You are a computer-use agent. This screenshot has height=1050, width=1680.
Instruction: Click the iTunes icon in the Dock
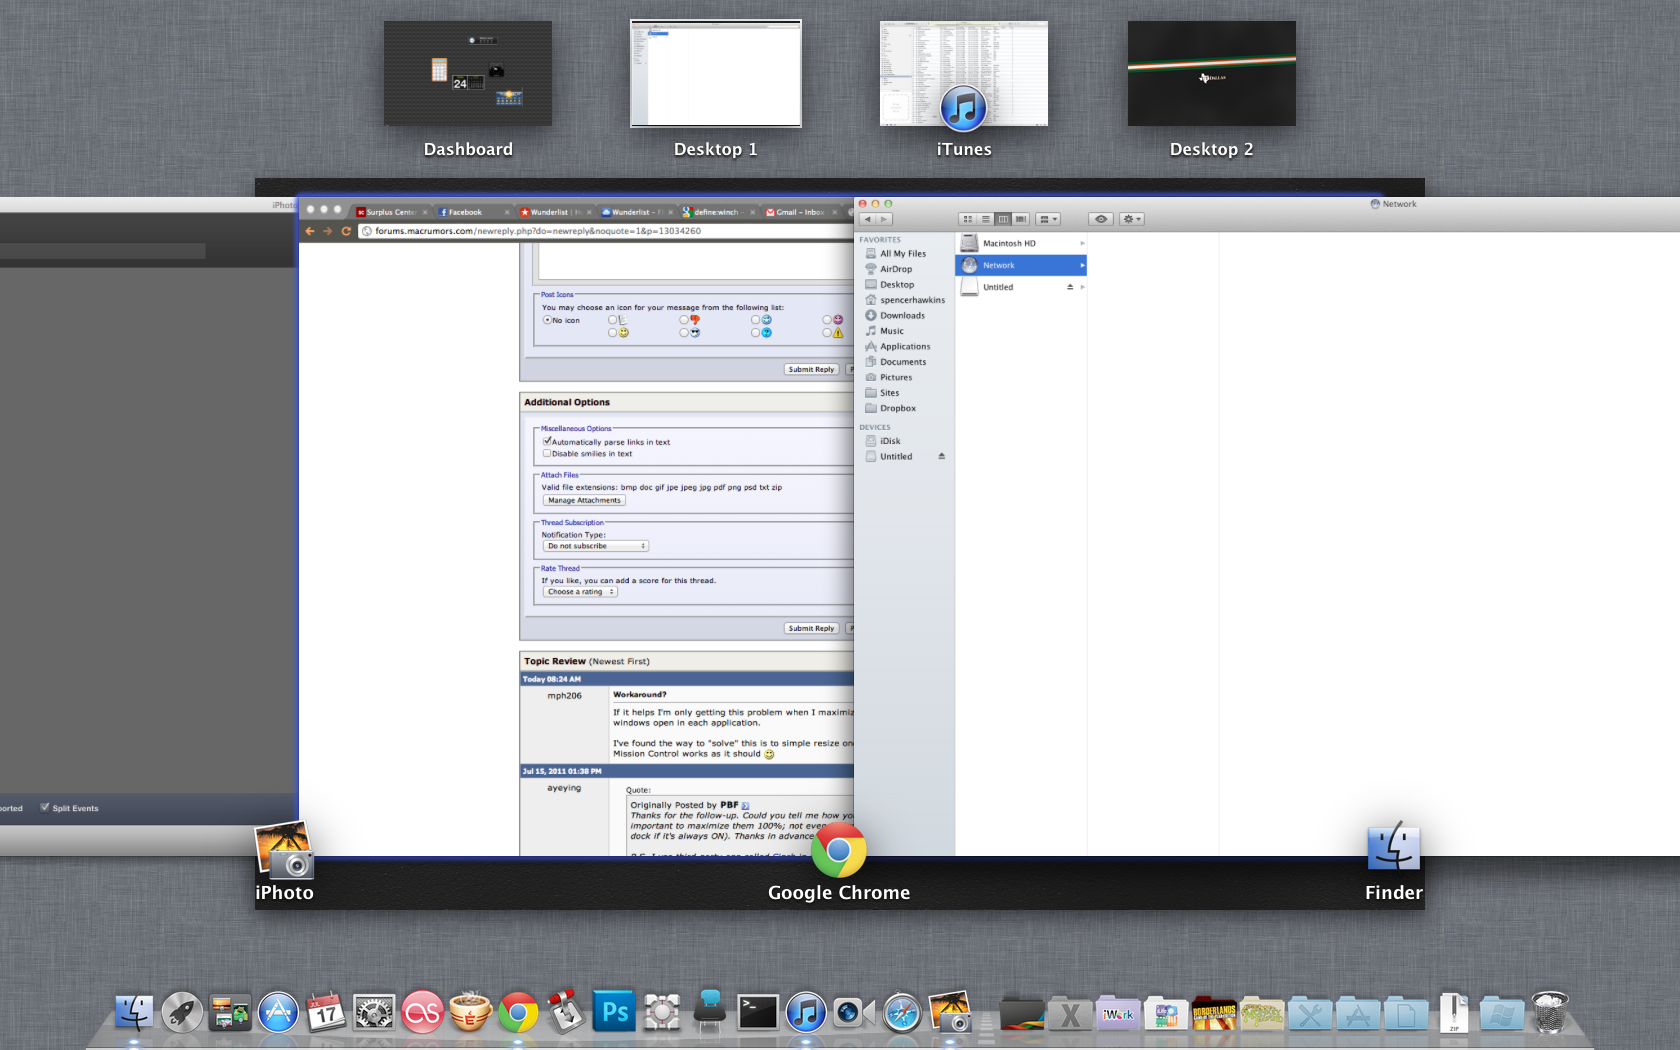806,1013
